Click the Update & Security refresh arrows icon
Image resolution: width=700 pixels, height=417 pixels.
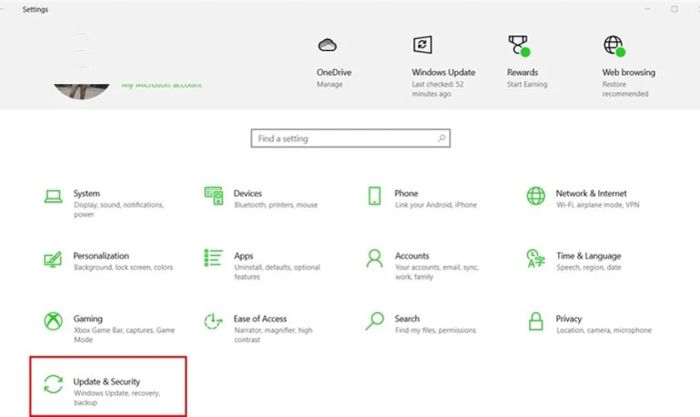click(x=53, y=384)
